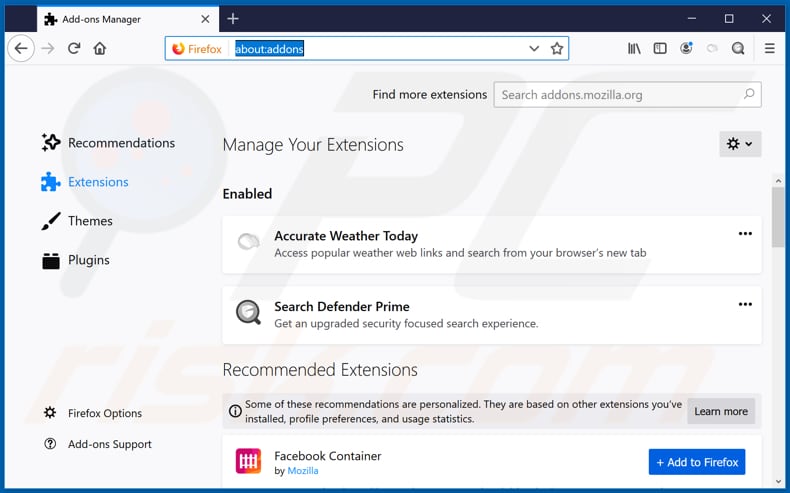Click the Facebook Container title

(327, 456)
